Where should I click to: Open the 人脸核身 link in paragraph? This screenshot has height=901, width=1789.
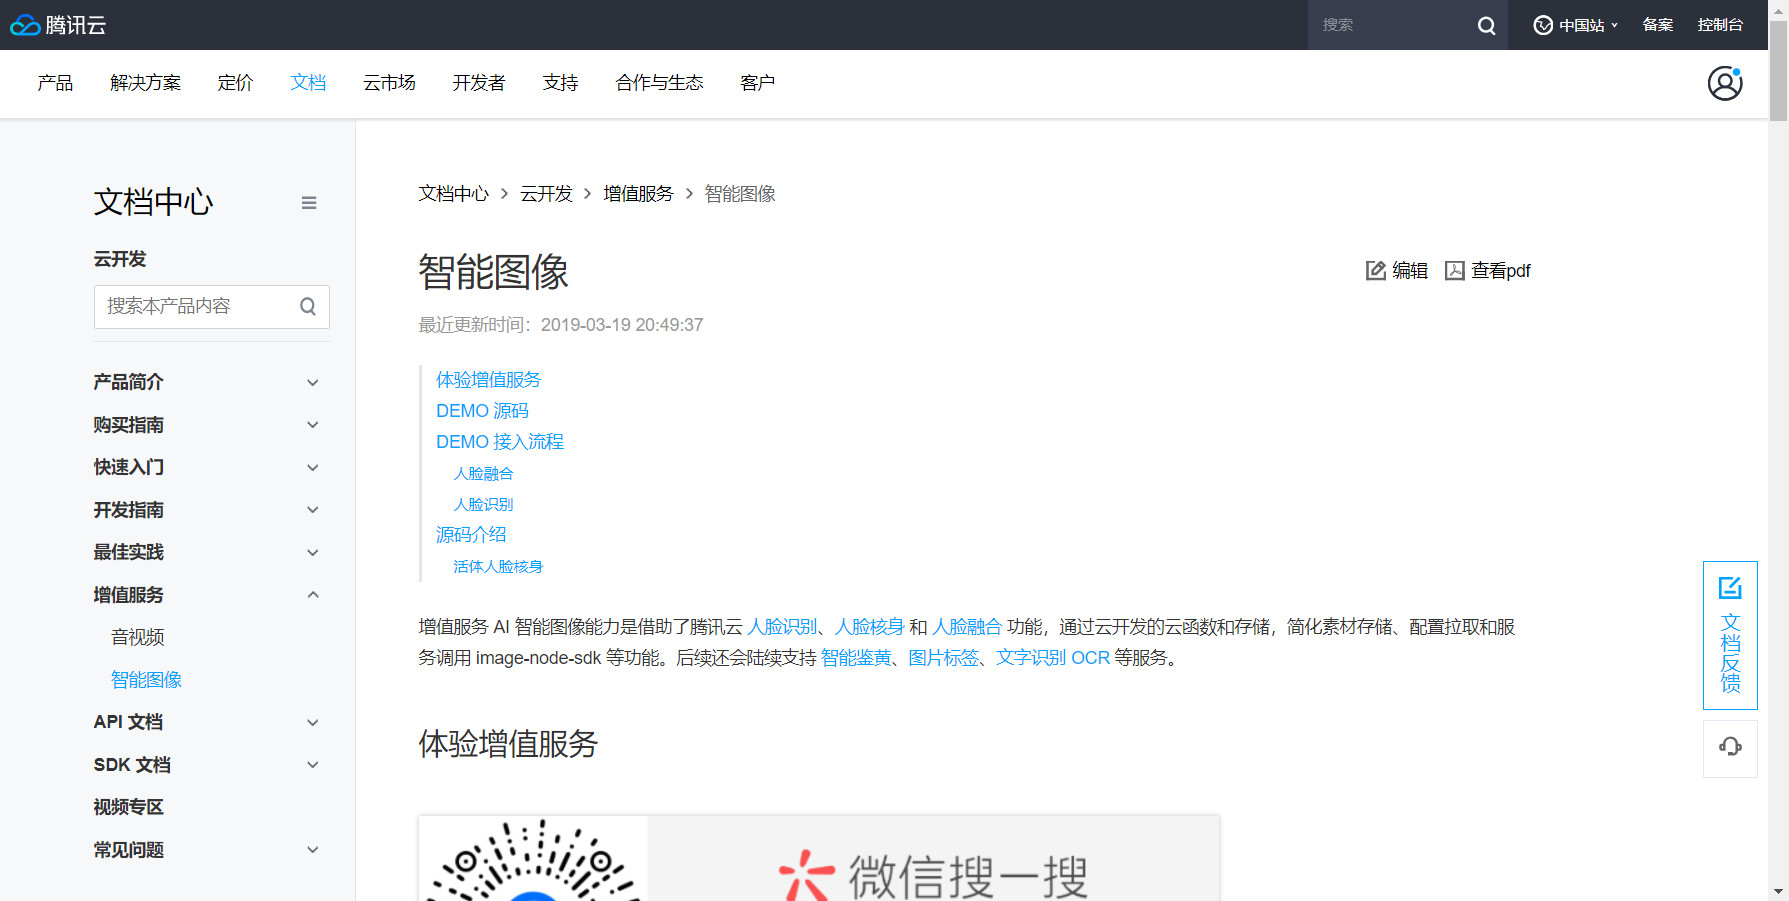(870, 627)
